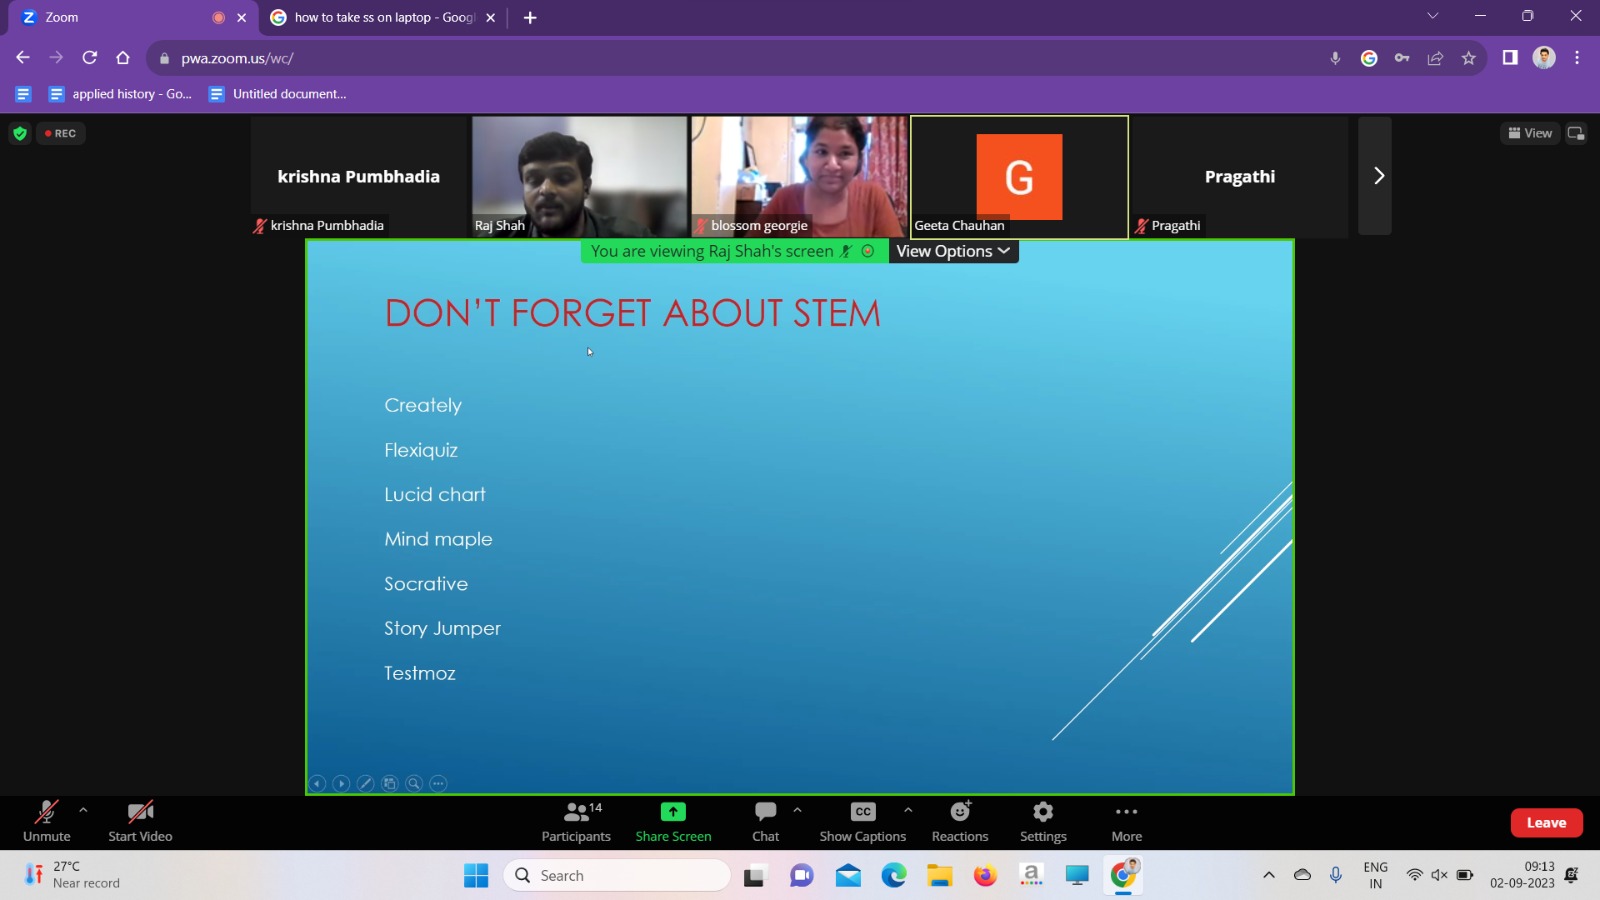Open Reactions menu
The height and width of the screenshot is (900, 1600).
pyautogui.click(x=960, y=822)
